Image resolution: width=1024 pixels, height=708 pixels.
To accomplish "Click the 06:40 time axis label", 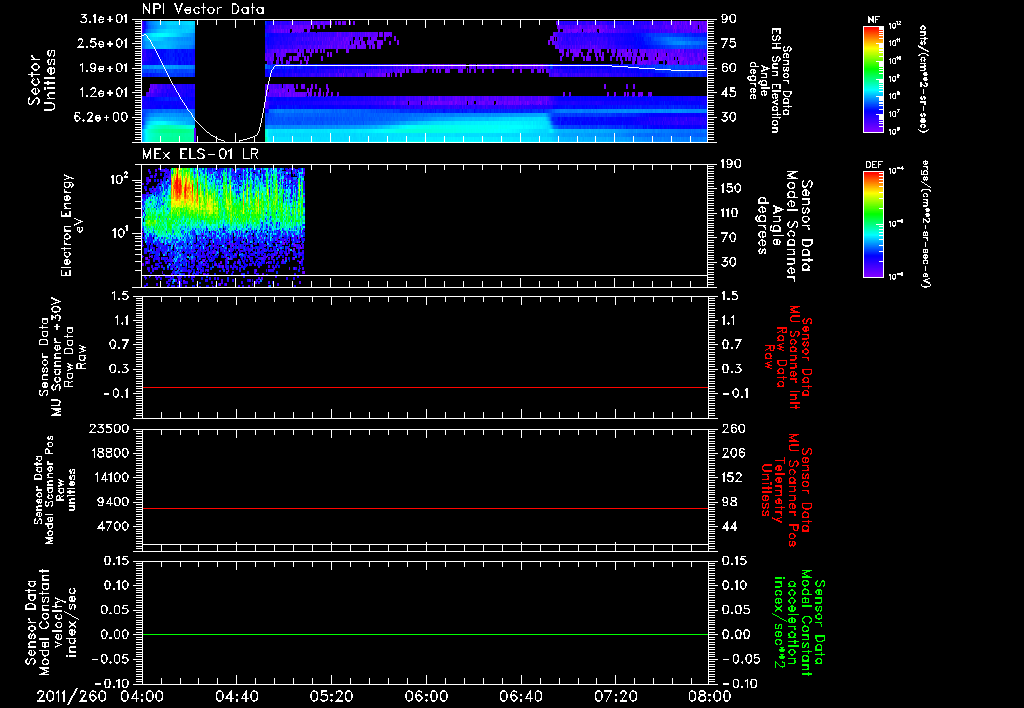I will point(520,696).
